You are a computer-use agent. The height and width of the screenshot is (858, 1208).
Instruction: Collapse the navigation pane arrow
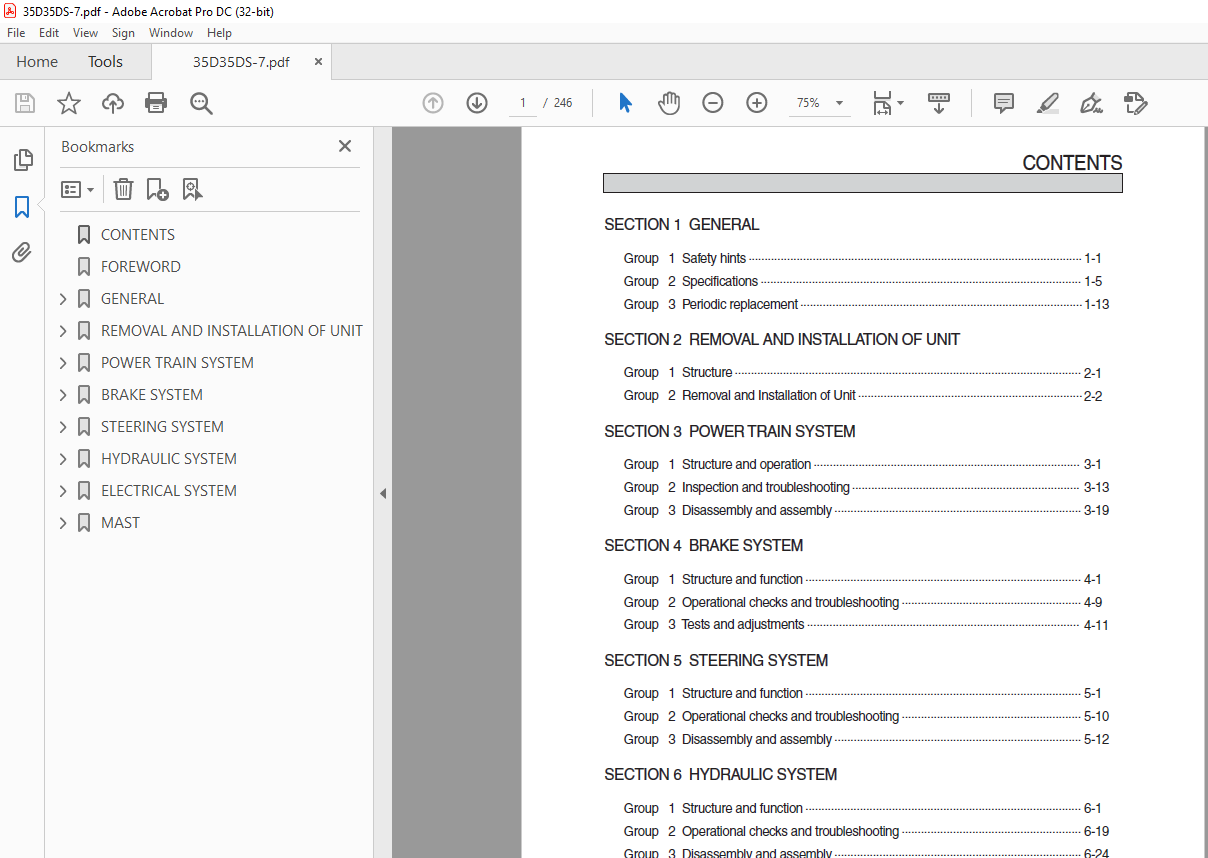tap(383, 493)
